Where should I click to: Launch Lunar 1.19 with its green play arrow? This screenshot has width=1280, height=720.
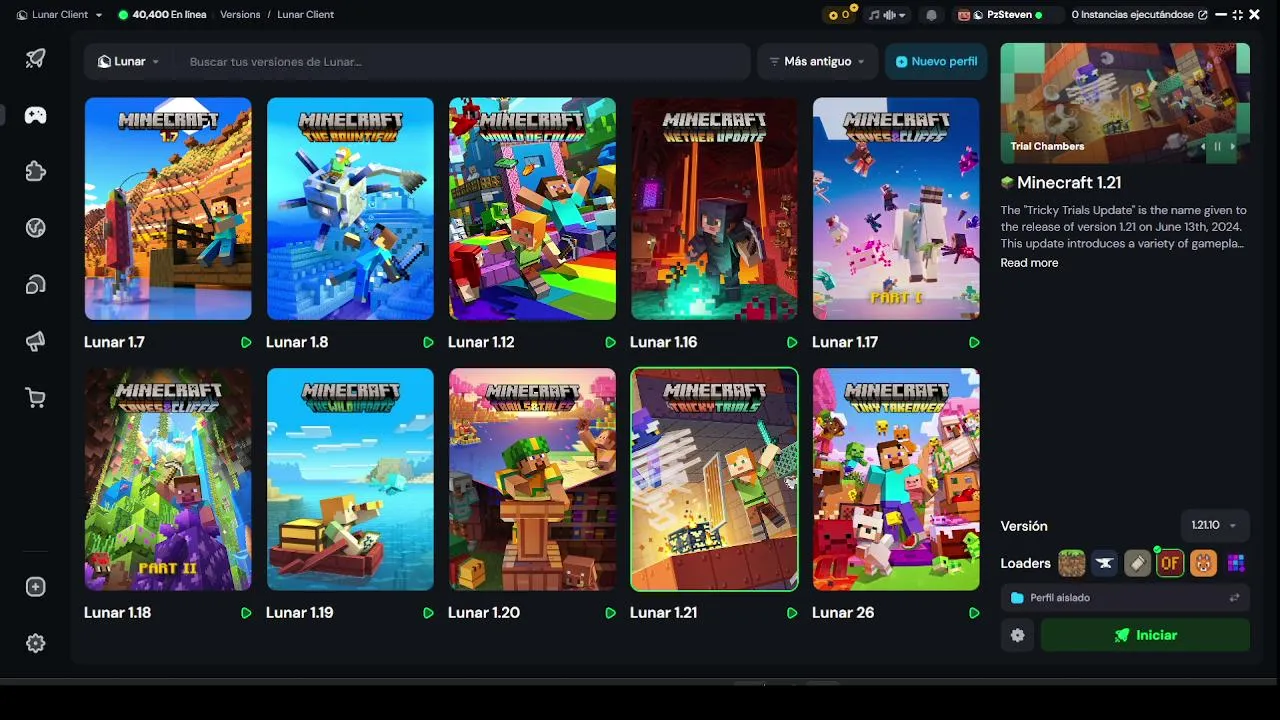[x=428, y=612]
